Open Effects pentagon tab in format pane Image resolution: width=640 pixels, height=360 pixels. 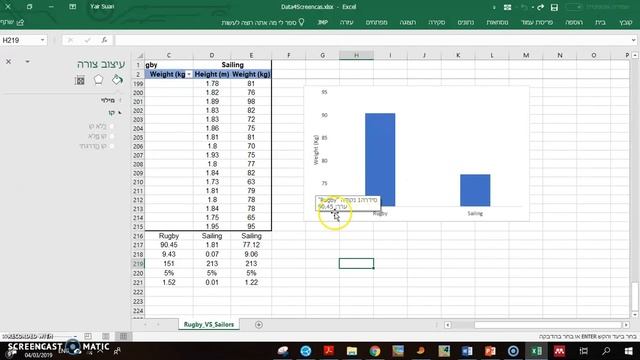[98, 80]
